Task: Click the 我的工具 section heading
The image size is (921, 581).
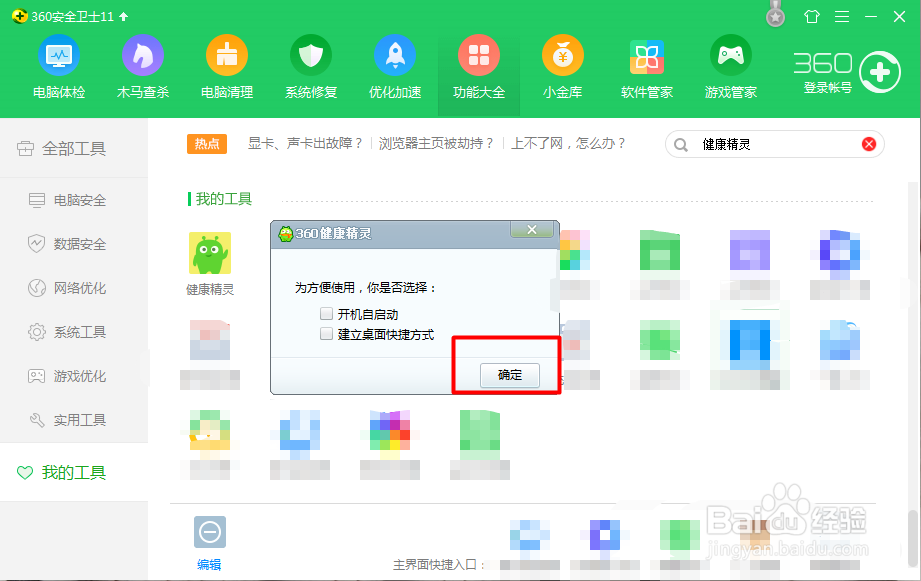Action: [223, 199]
